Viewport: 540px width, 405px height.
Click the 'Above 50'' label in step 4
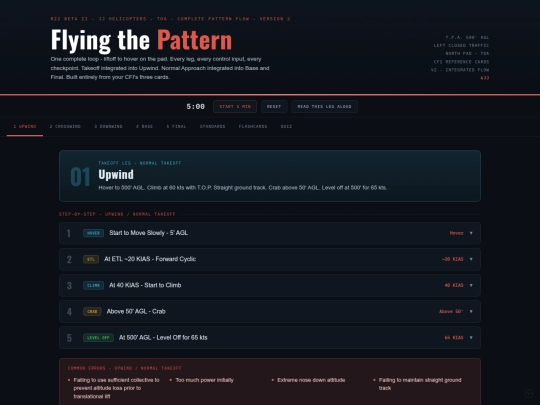451,312
